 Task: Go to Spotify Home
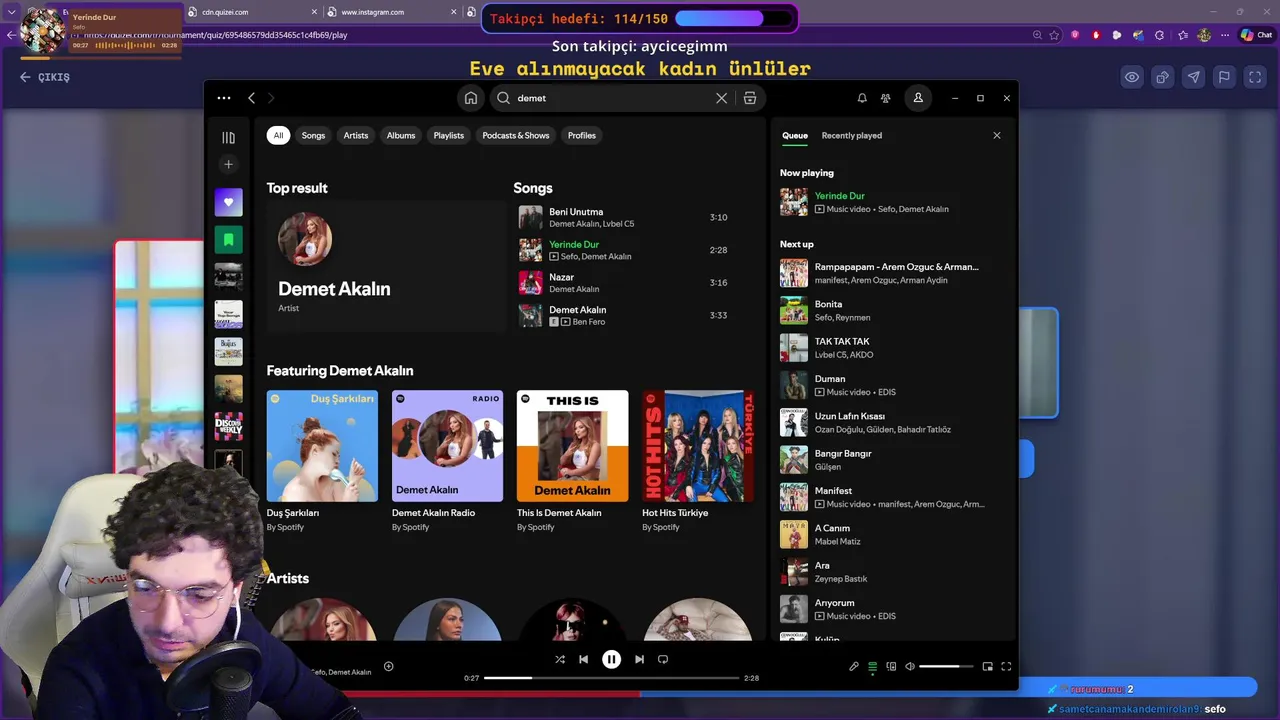click(470, 98)
